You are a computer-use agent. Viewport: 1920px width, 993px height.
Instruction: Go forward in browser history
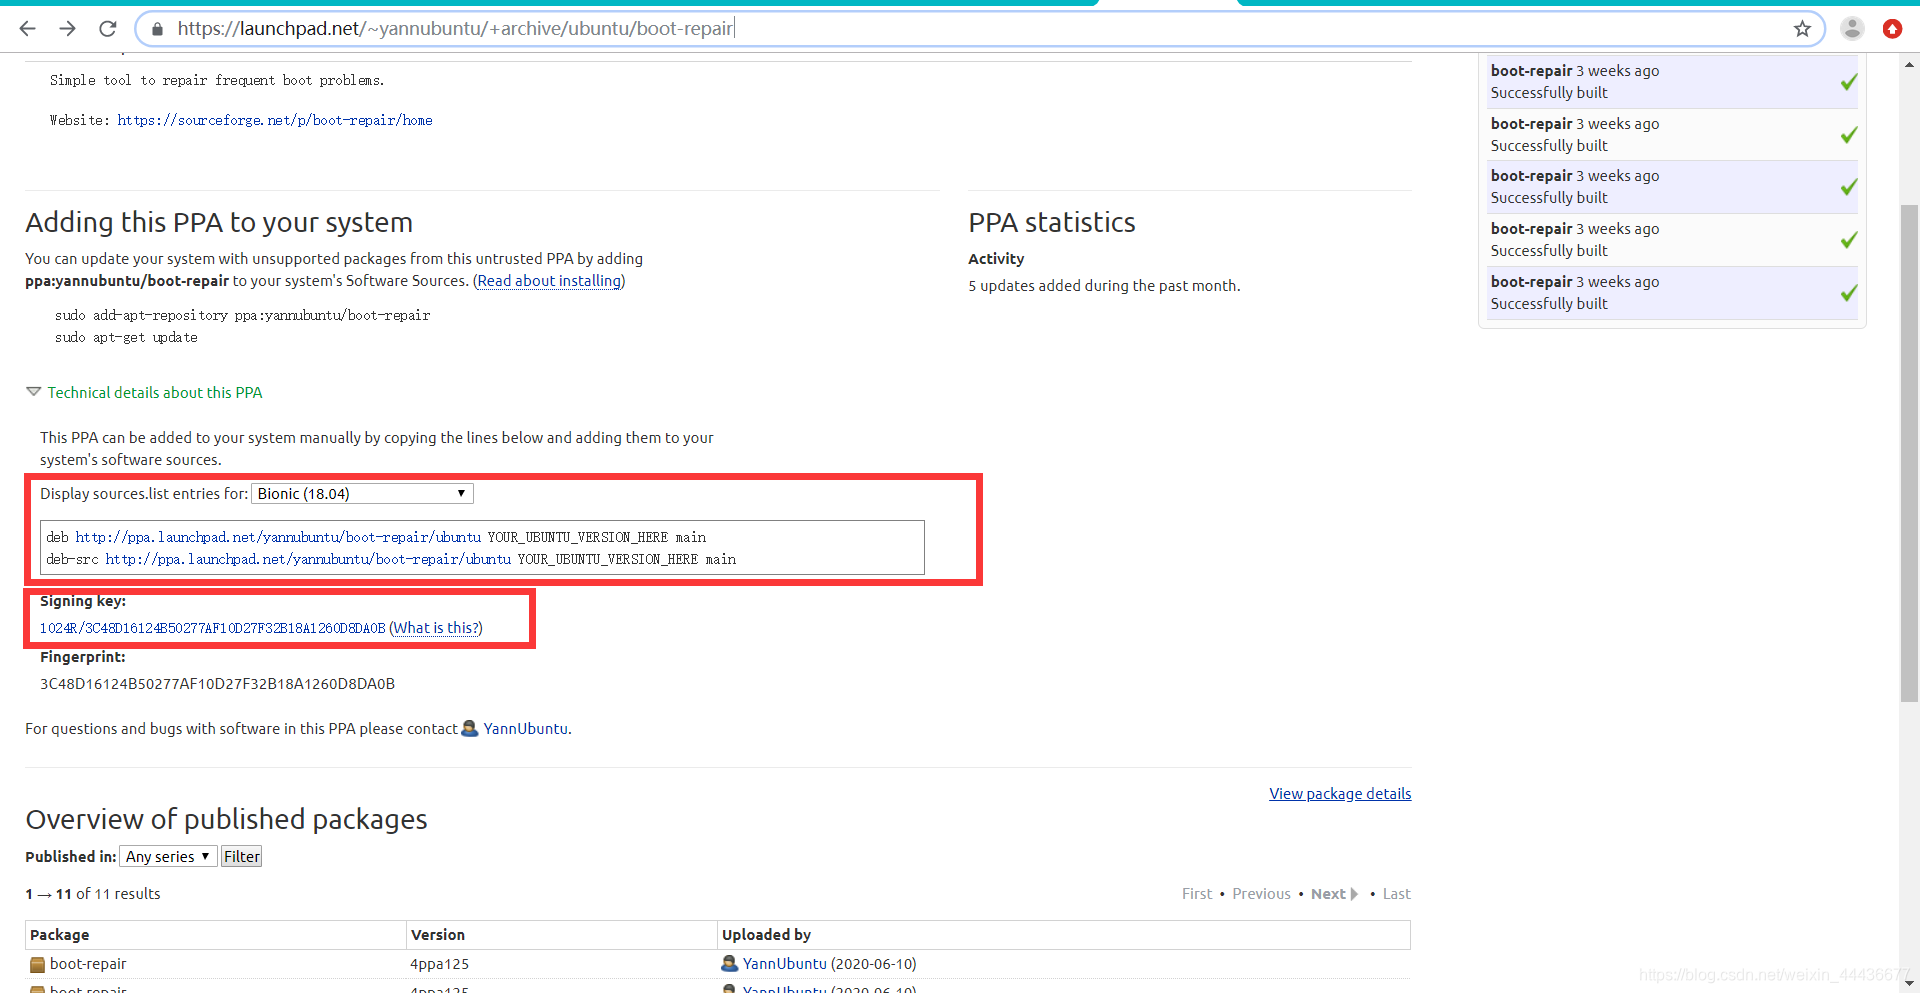[67, 29]
